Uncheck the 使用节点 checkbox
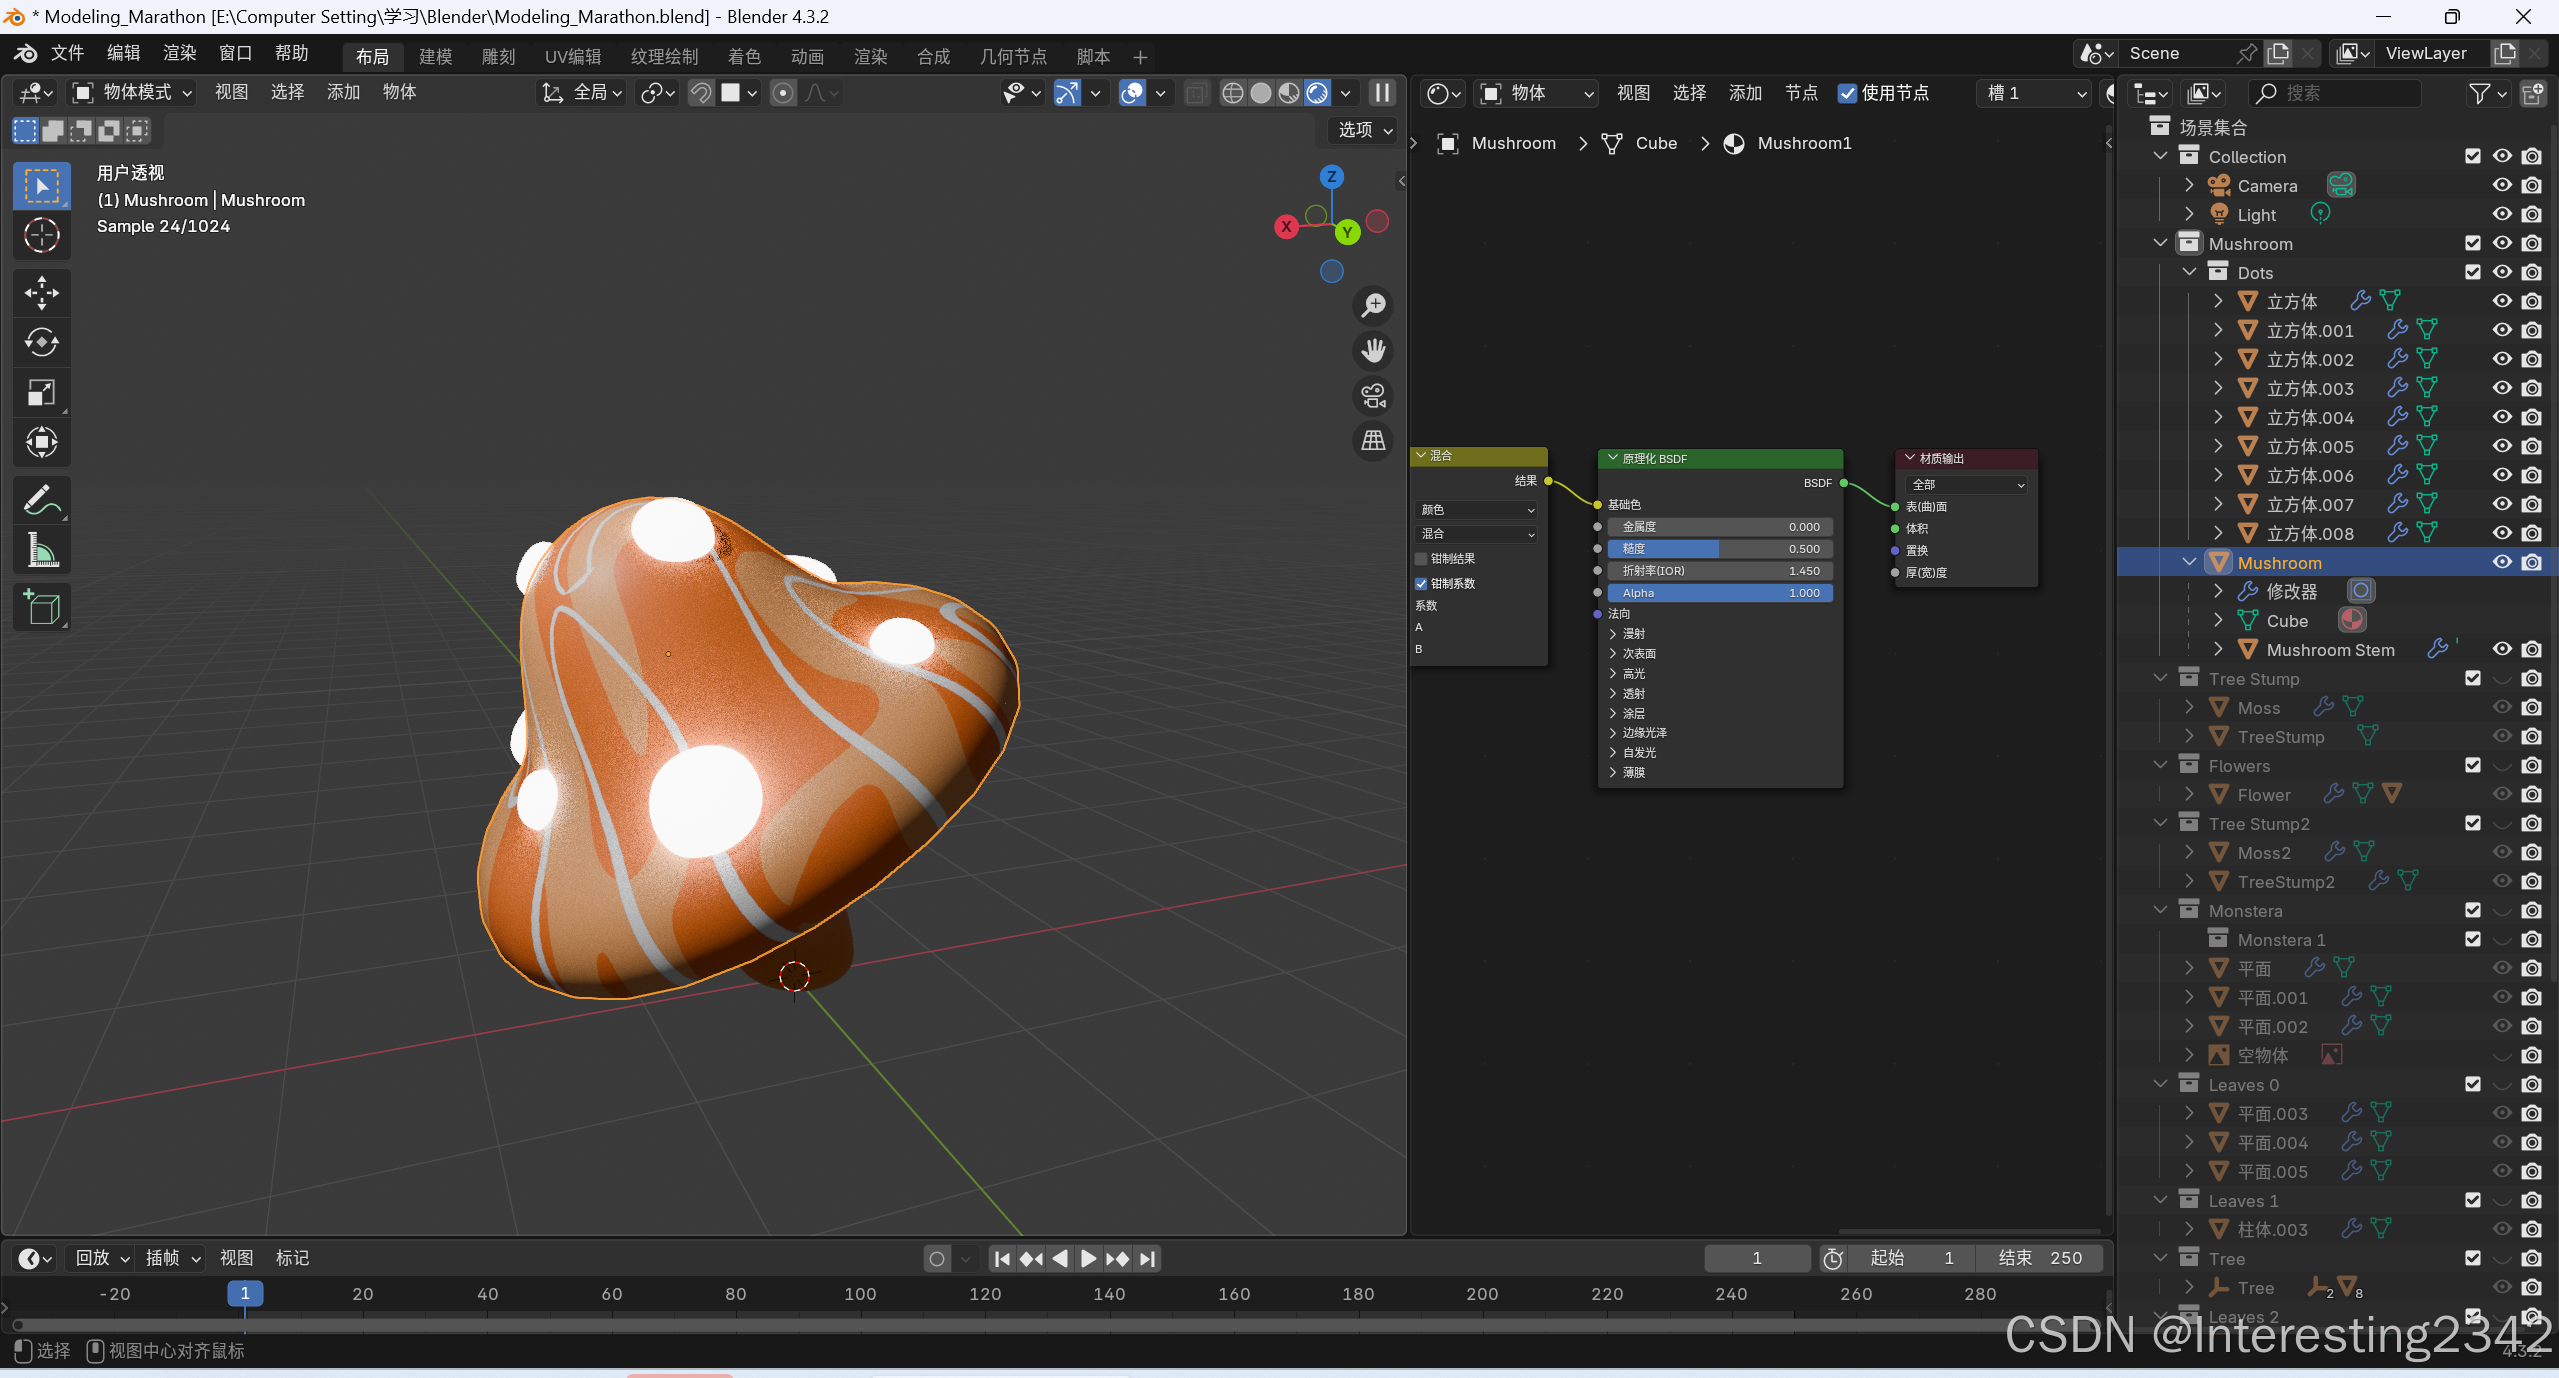This screenshot has height=1378, width=2559. [x=1846, y=93]
